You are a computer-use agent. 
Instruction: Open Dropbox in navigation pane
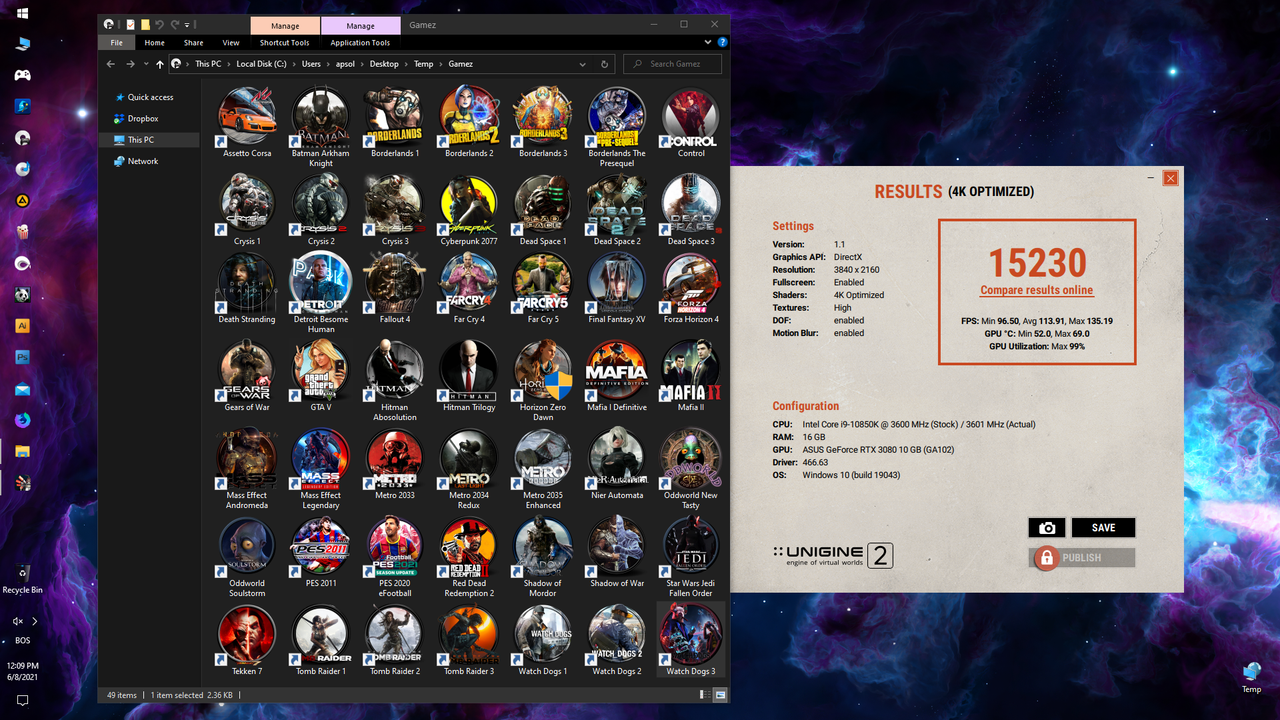click(143, 119)
